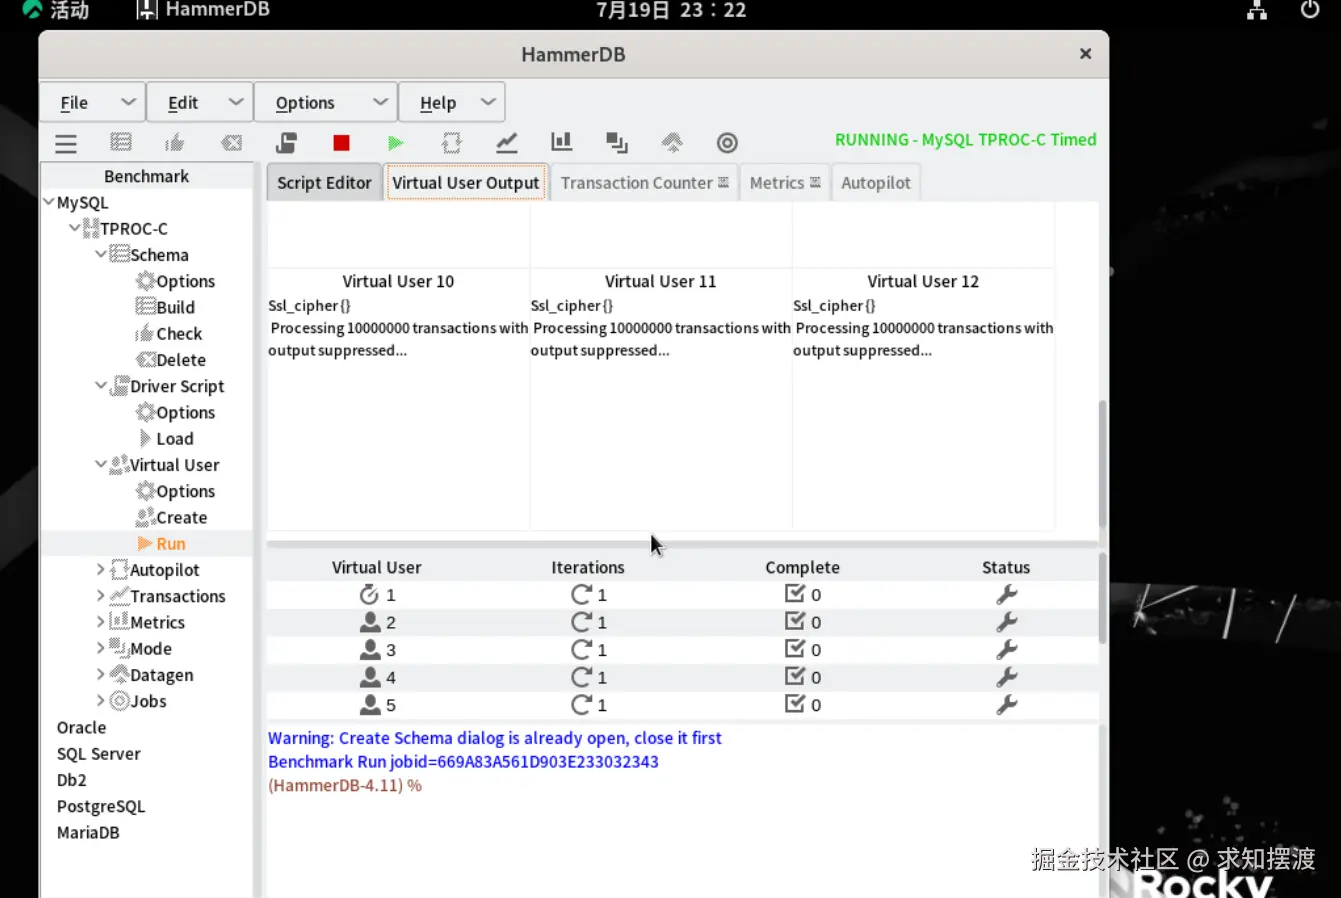
Task: Click the load driver script toolbar icon
Action: (287, 142)
